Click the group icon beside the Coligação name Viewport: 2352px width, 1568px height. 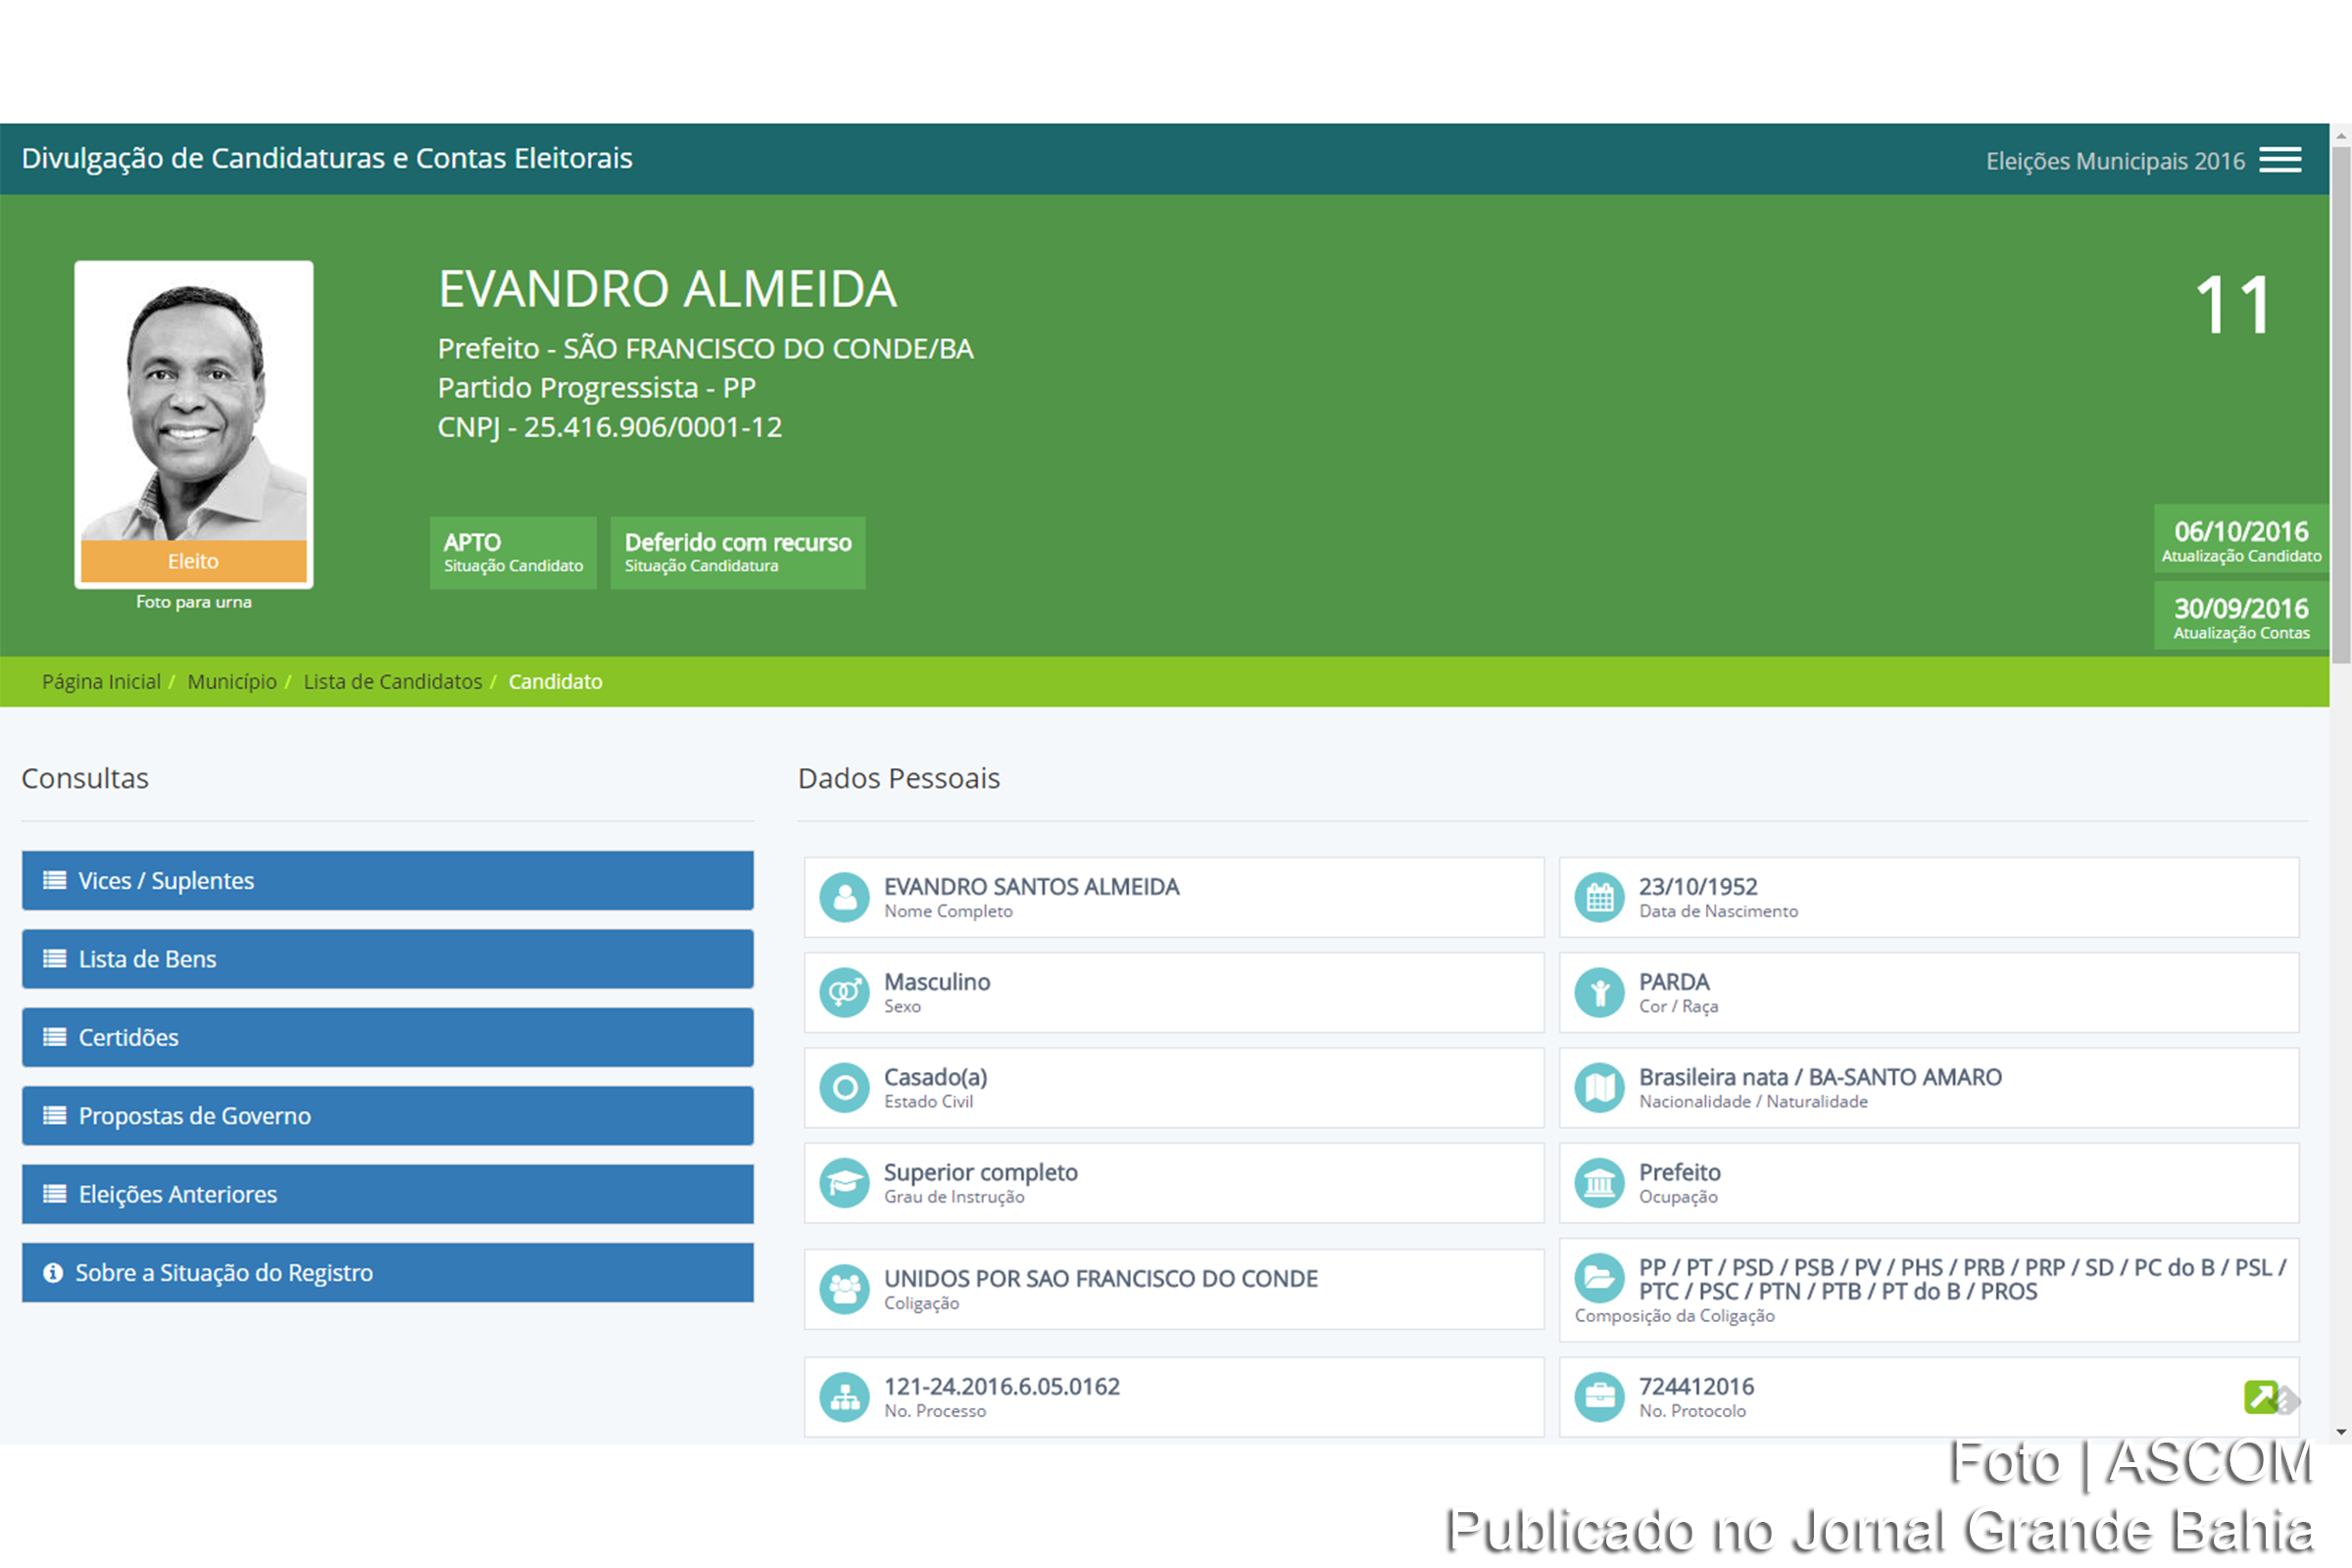pyautogui.click(x=845, y=1289)
